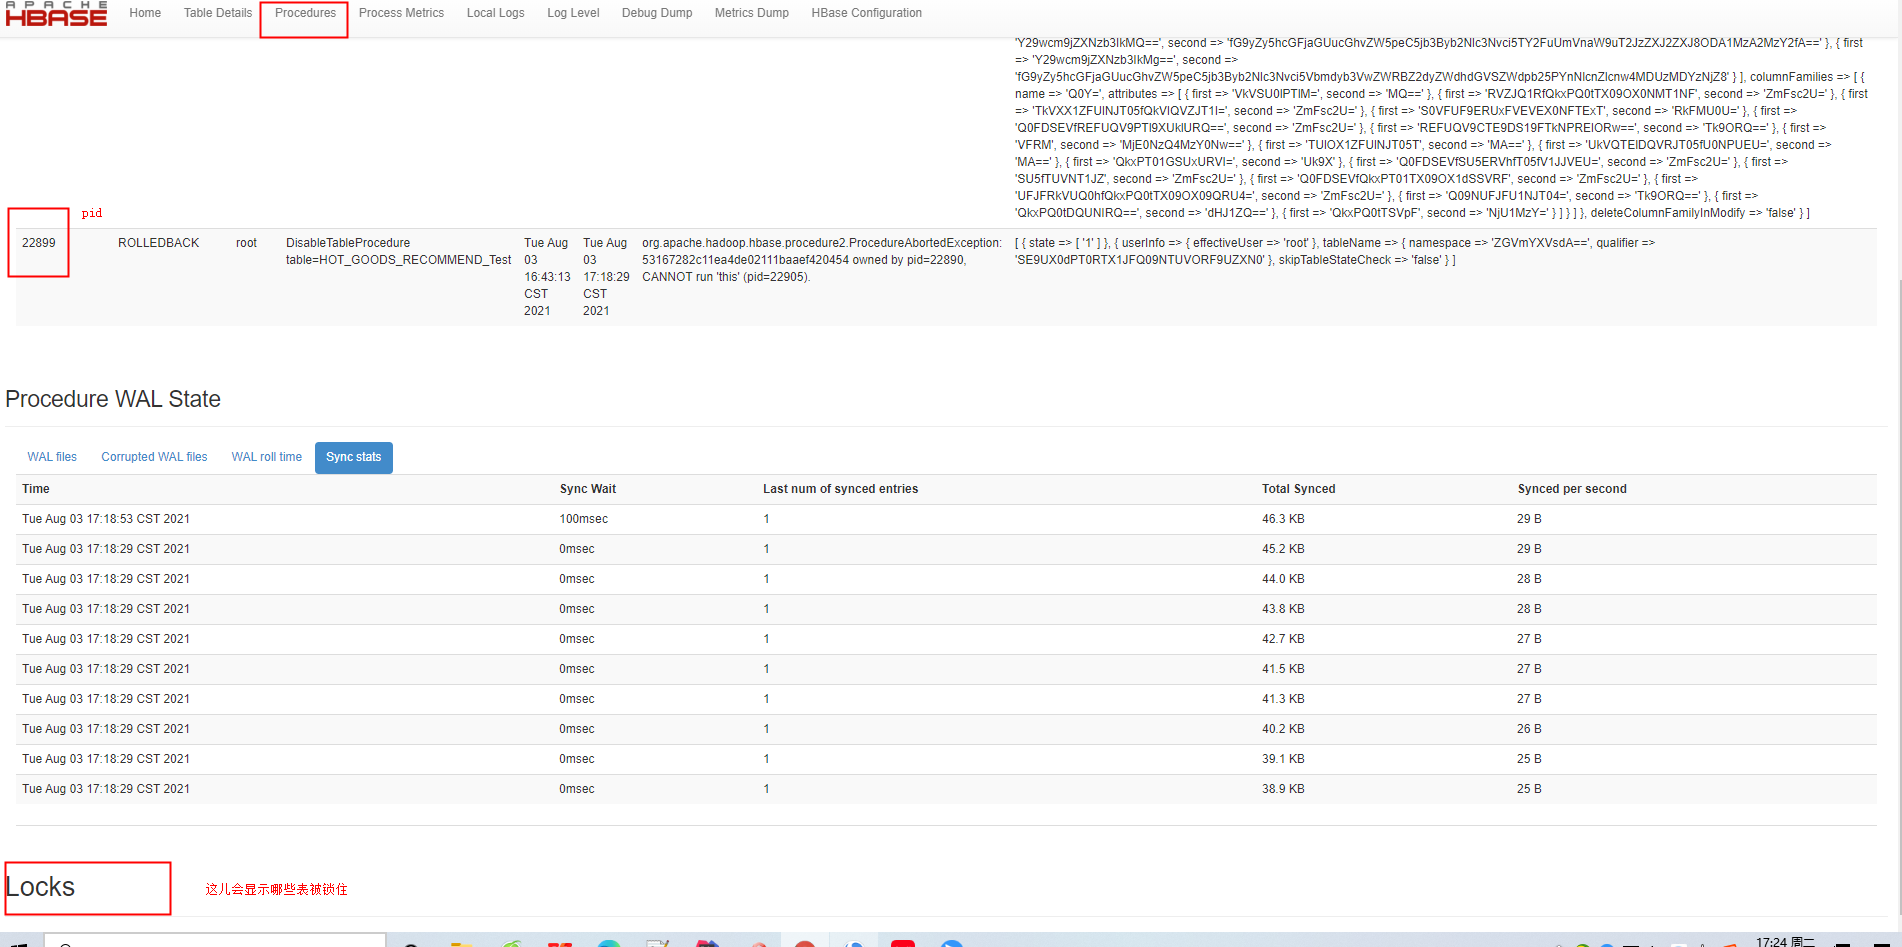Click the ROLLEDBACK state cell

[x=158, y=243]
